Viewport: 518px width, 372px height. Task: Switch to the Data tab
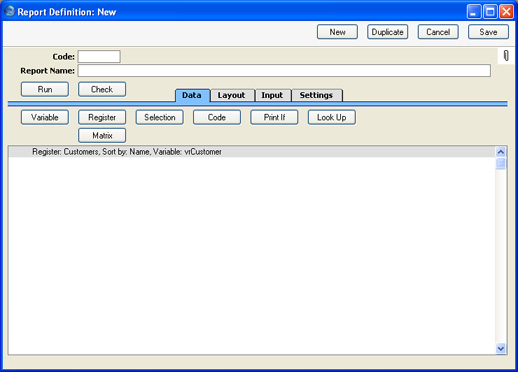[x=192, y=95]
